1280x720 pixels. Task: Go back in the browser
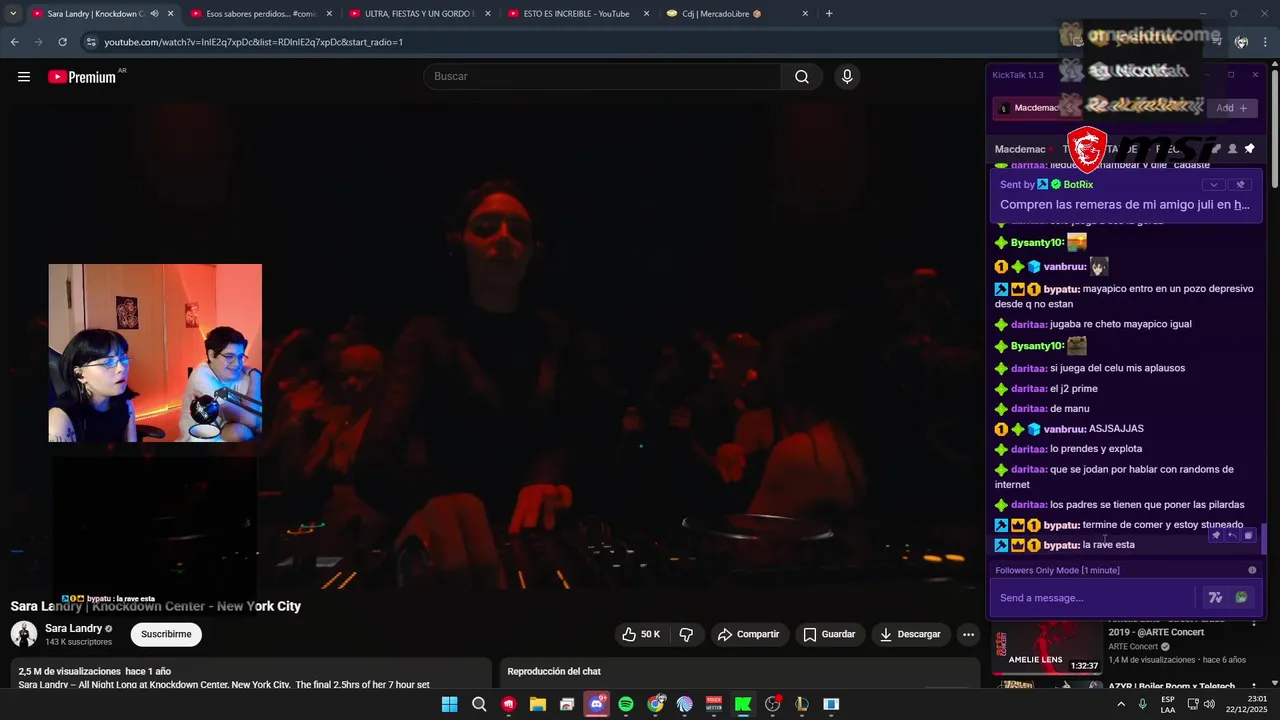[14, 42]
